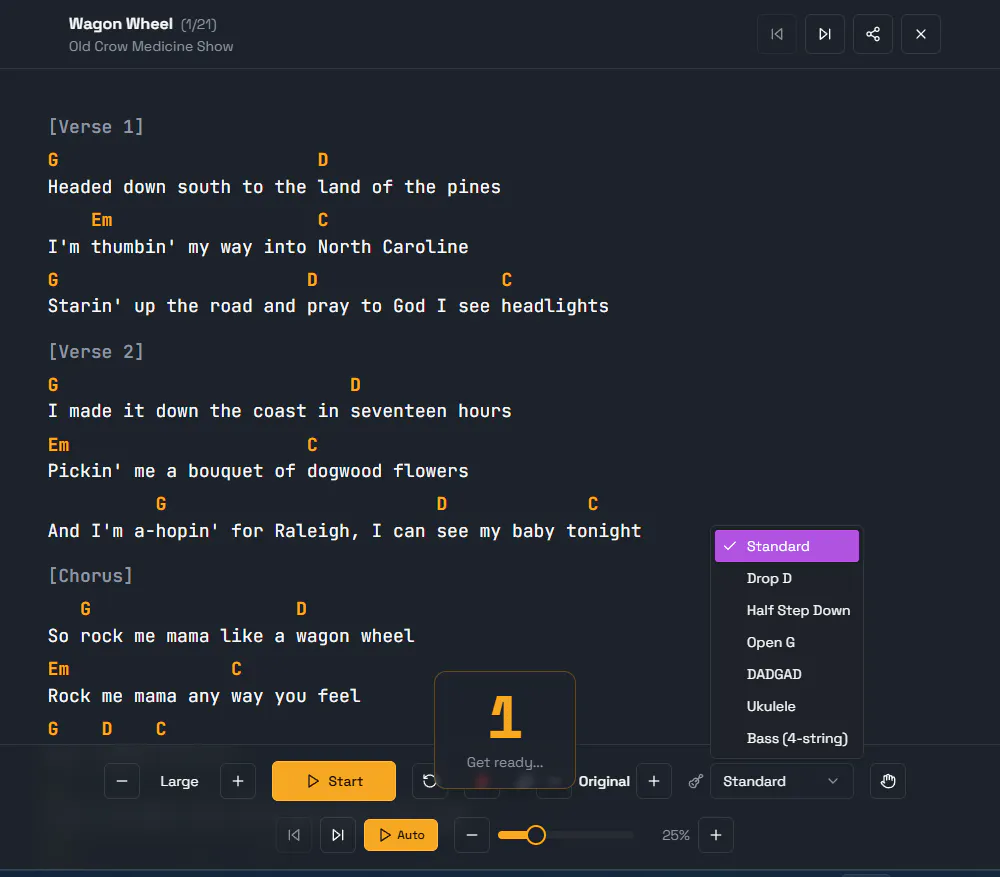This screenshot has width=1000, height=877.
Task: Click the 25% speed value
Action: pyautogui.click(x=675, y=835)
